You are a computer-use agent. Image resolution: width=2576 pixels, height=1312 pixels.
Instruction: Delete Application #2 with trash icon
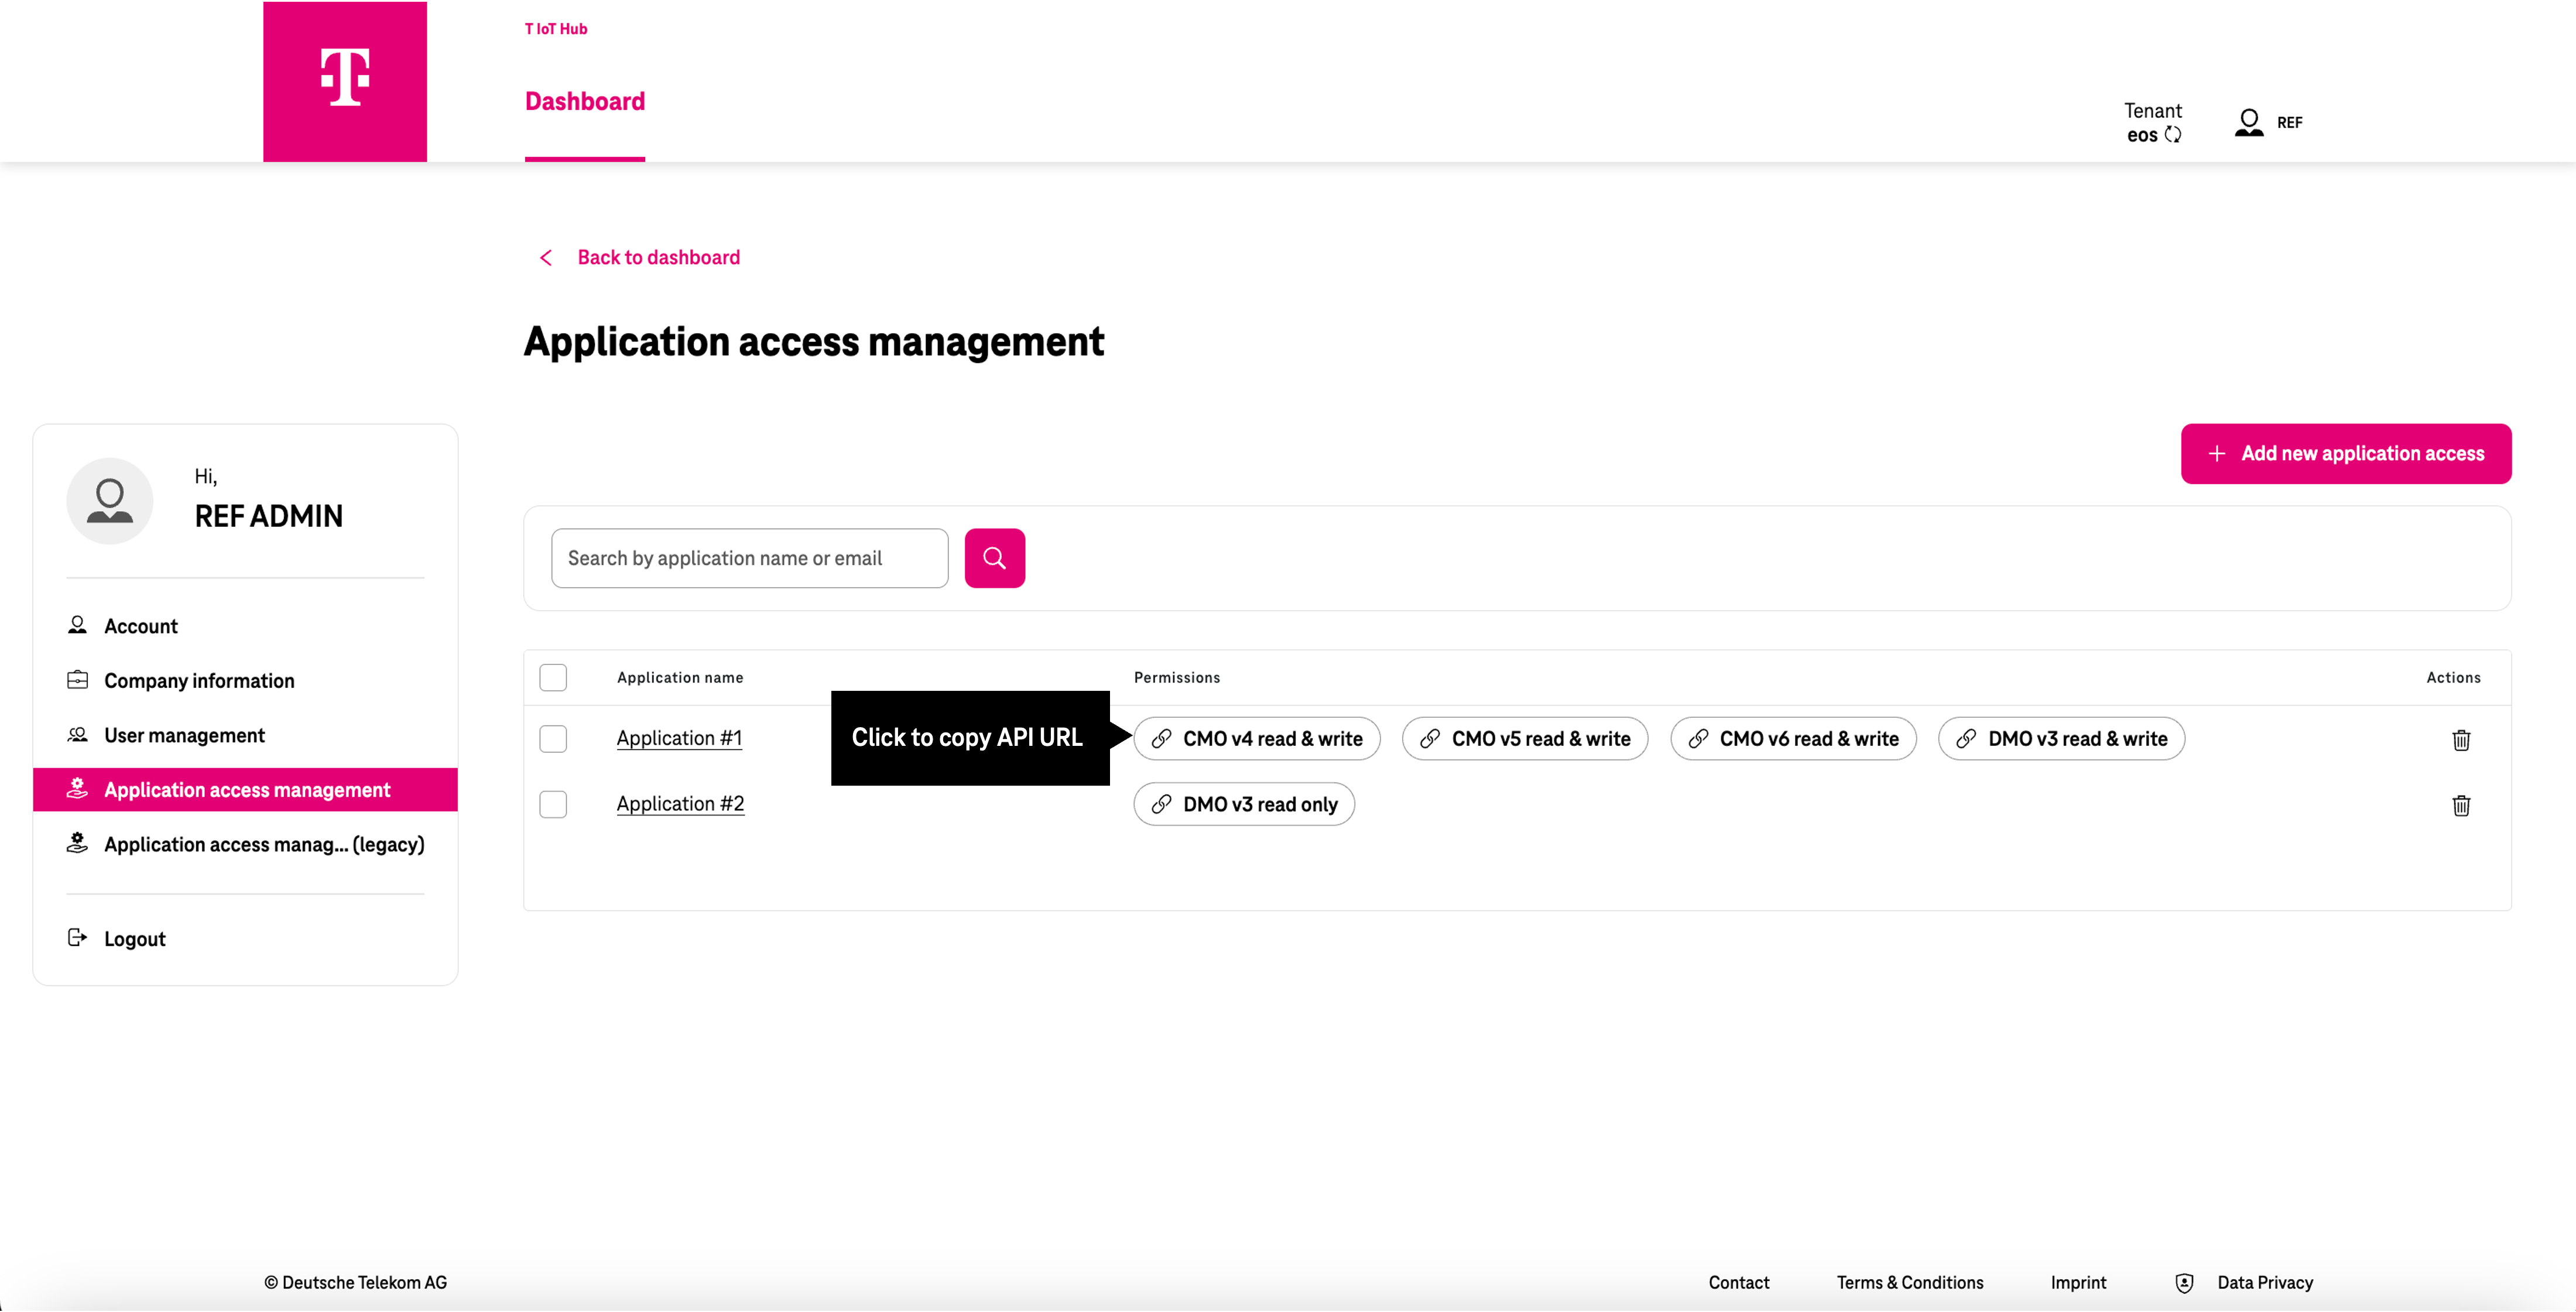click(2461, 805)
